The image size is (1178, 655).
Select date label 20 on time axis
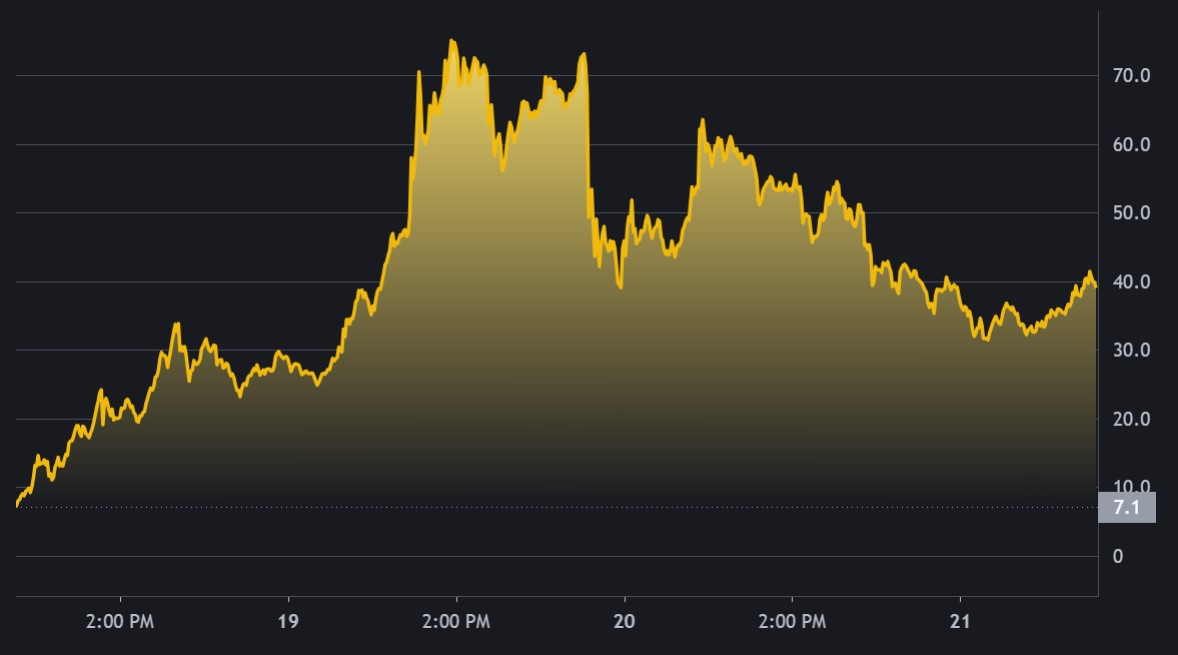click(625, 622)
